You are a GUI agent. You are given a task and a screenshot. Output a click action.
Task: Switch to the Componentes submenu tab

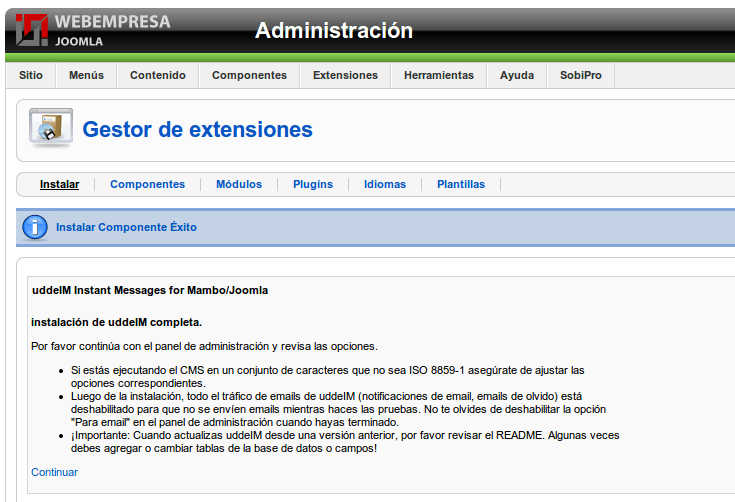pyautogui.click(x=148, y=184)
